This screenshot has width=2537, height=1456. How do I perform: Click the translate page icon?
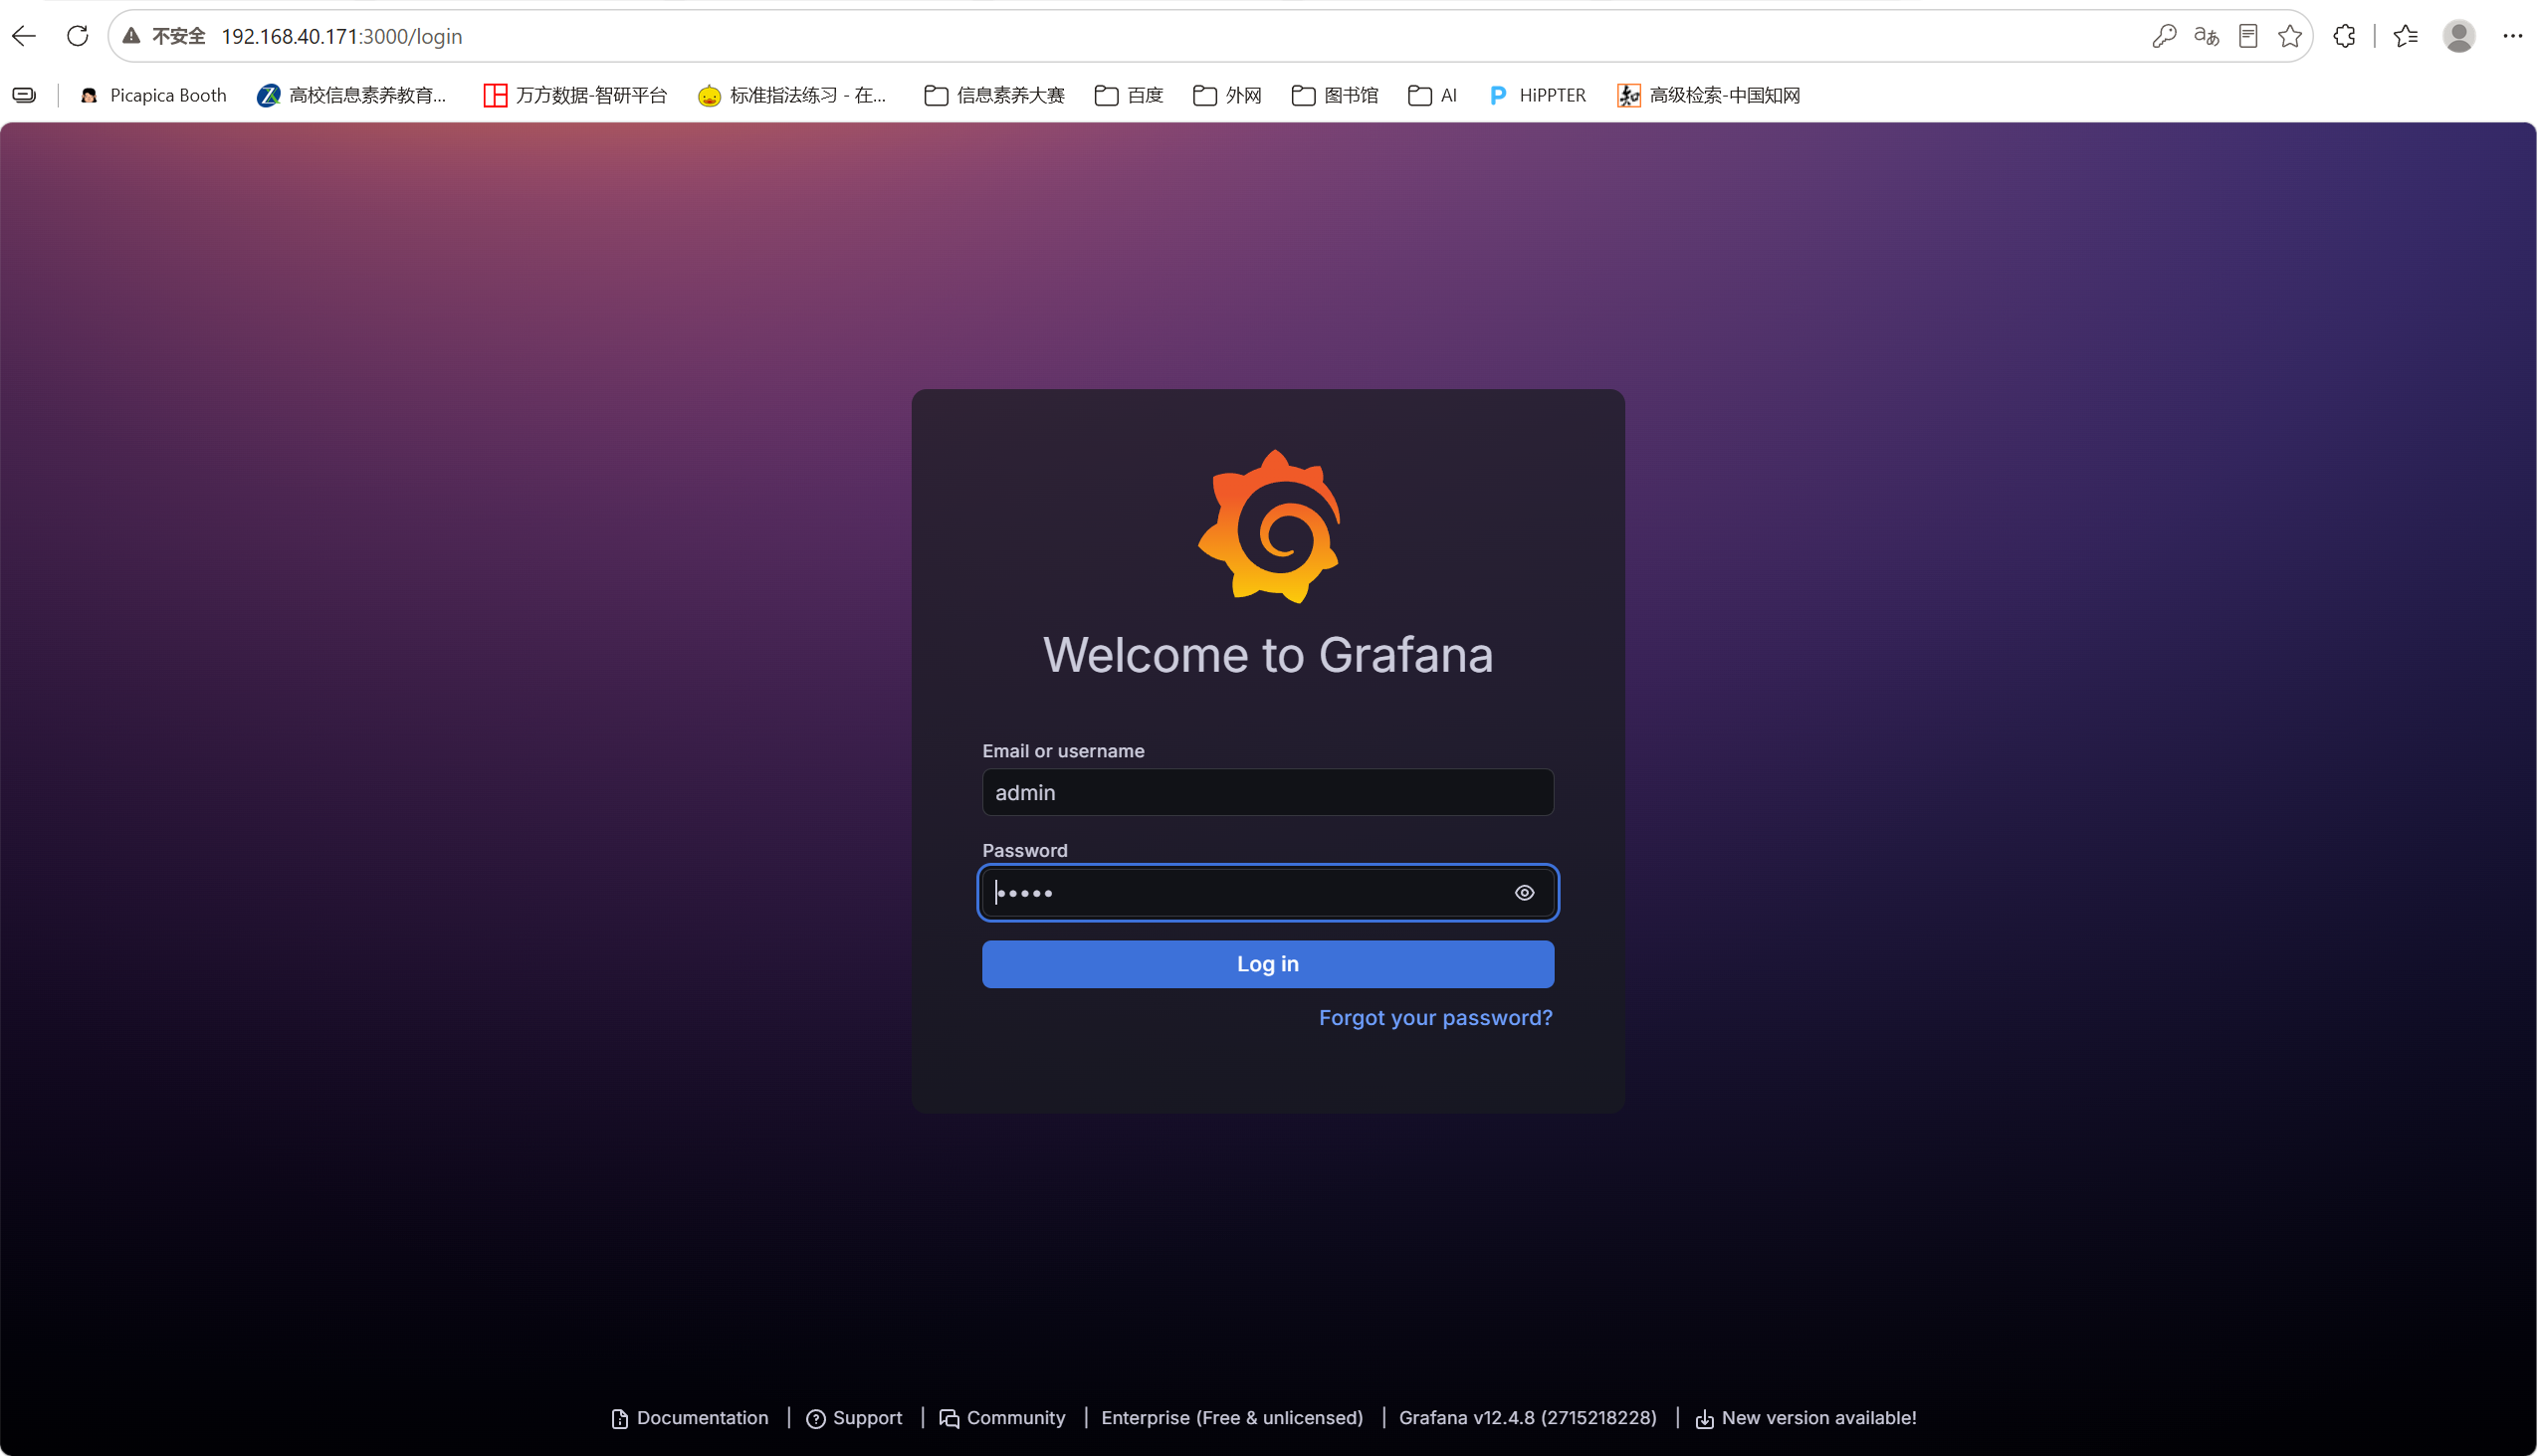tap(2206, 36)
